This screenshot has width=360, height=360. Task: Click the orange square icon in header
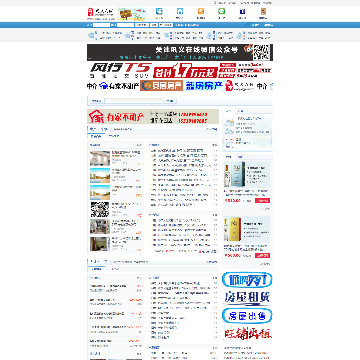(x=201, y=11)
